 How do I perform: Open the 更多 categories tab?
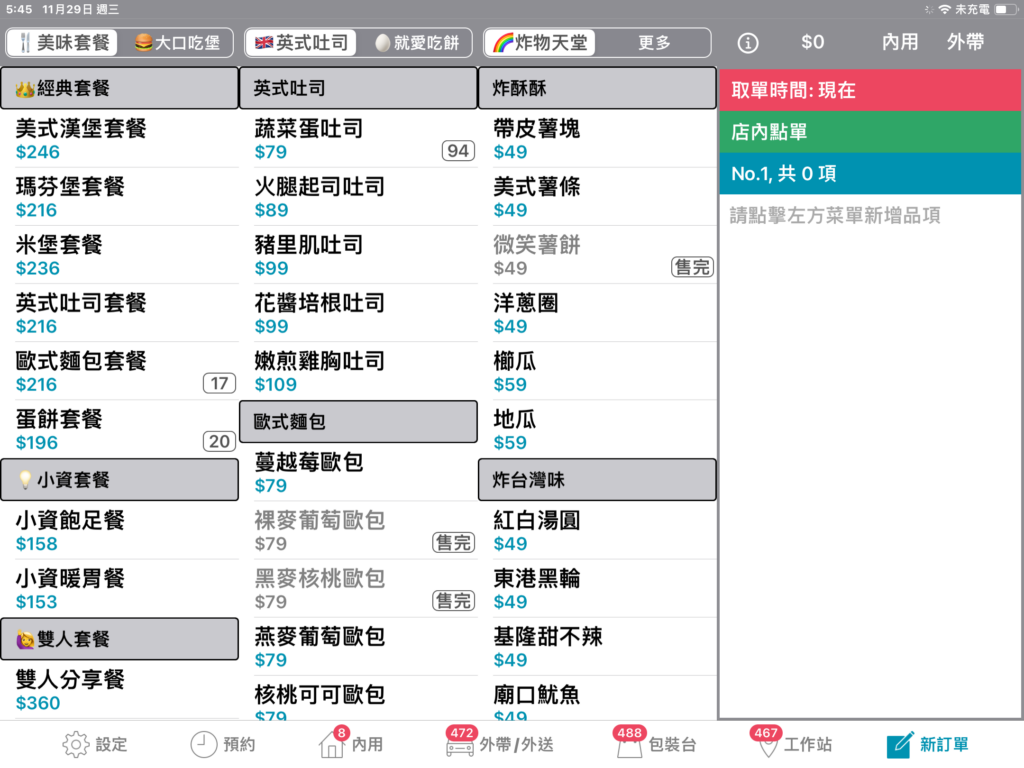[x=654, y=43]
